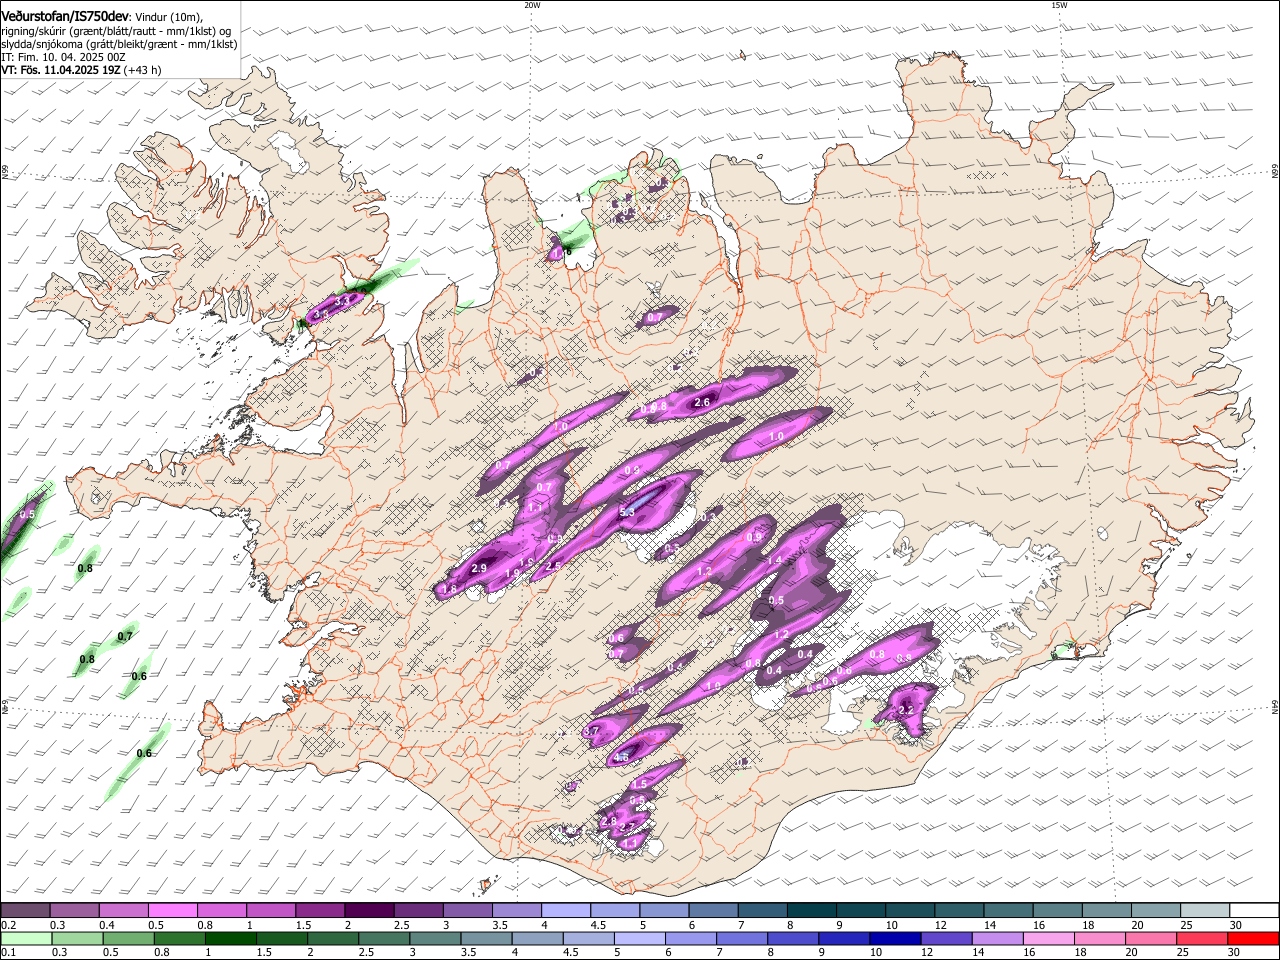Click the 0.2 label on the snow legend
Viewport: 1280px width, 960px height.
tap(8, 925)
